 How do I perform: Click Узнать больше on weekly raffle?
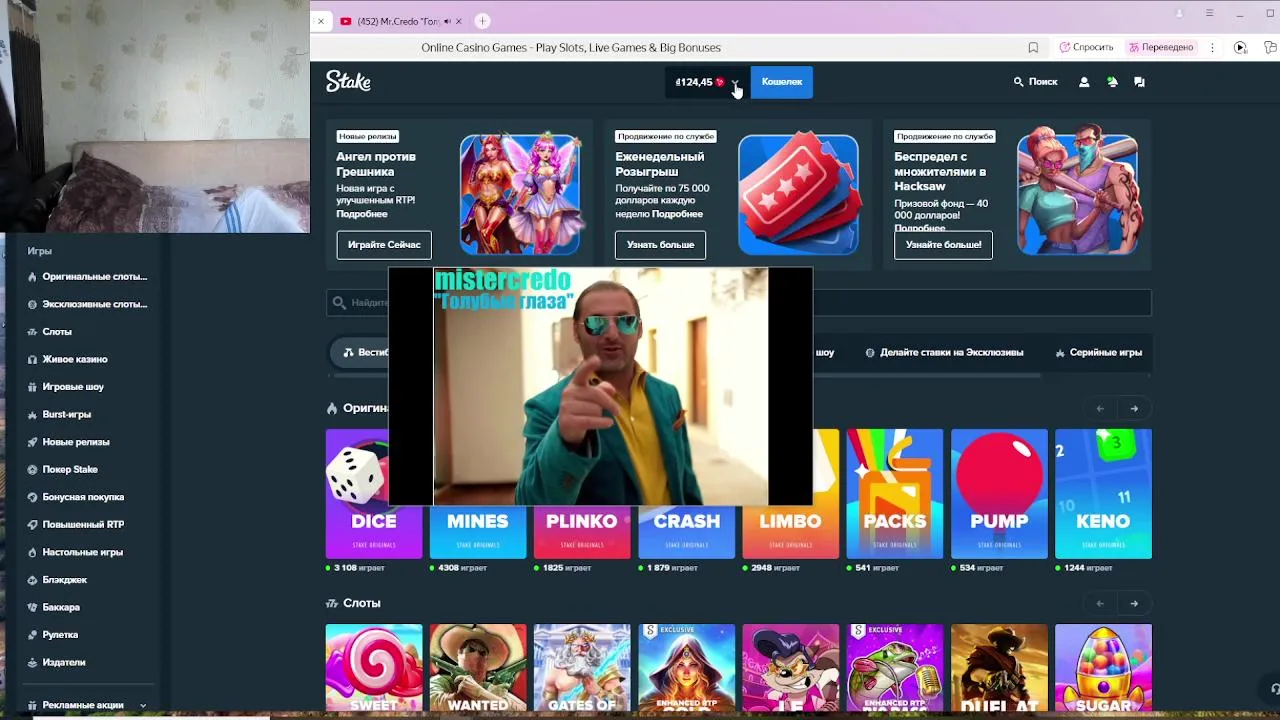coord(660,245)
